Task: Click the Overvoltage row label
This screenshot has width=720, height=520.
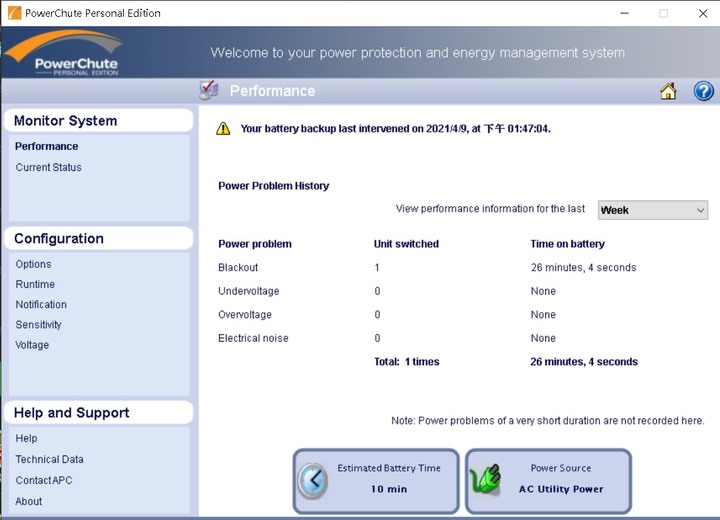Action: [245, 315]
